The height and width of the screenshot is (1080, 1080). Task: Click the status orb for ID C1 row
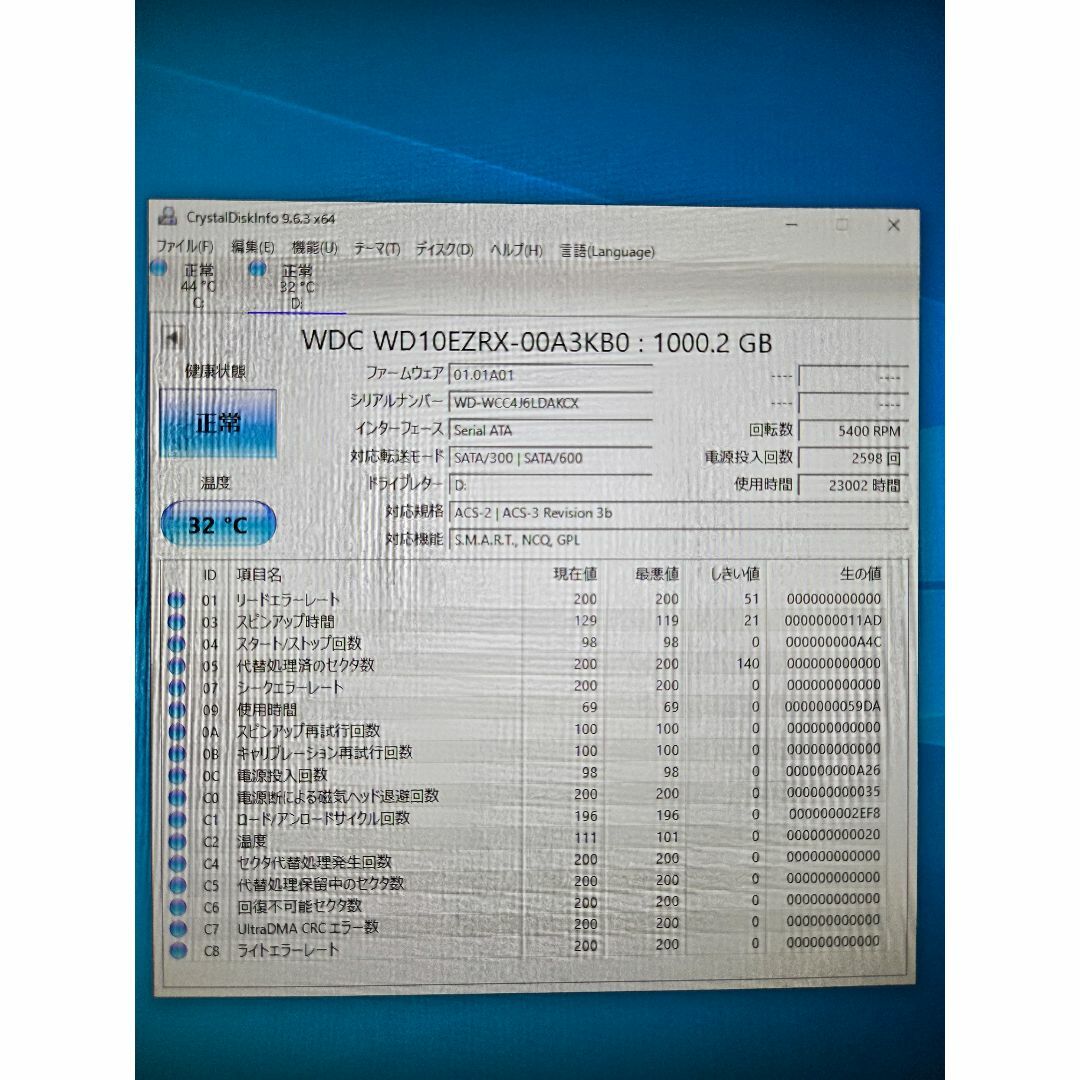tap(177, 820)
